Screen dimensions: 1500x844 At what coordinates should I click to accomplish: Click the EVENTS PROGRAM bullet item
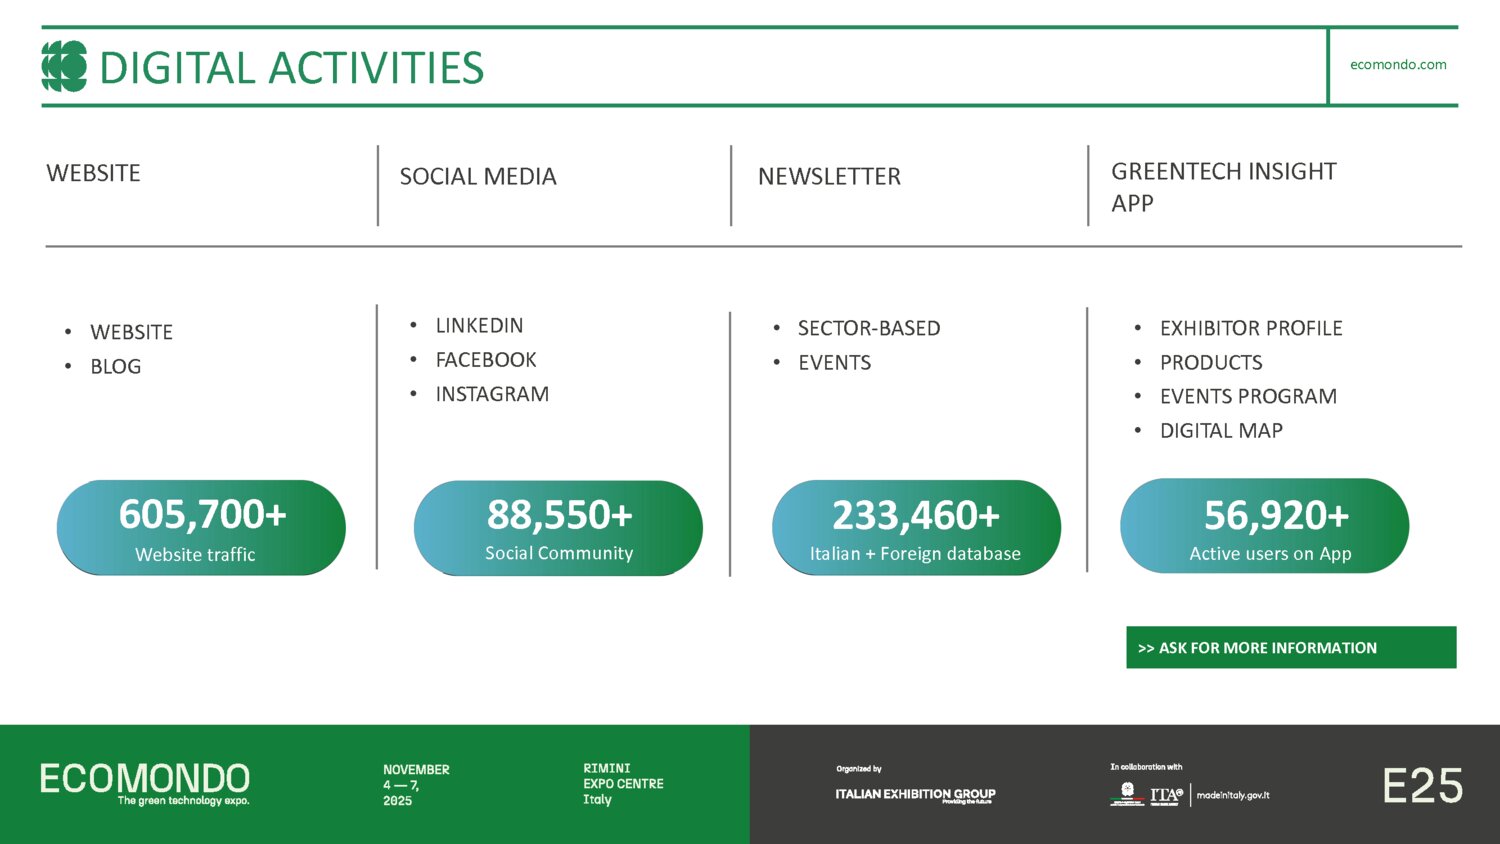coord(1248,397)
